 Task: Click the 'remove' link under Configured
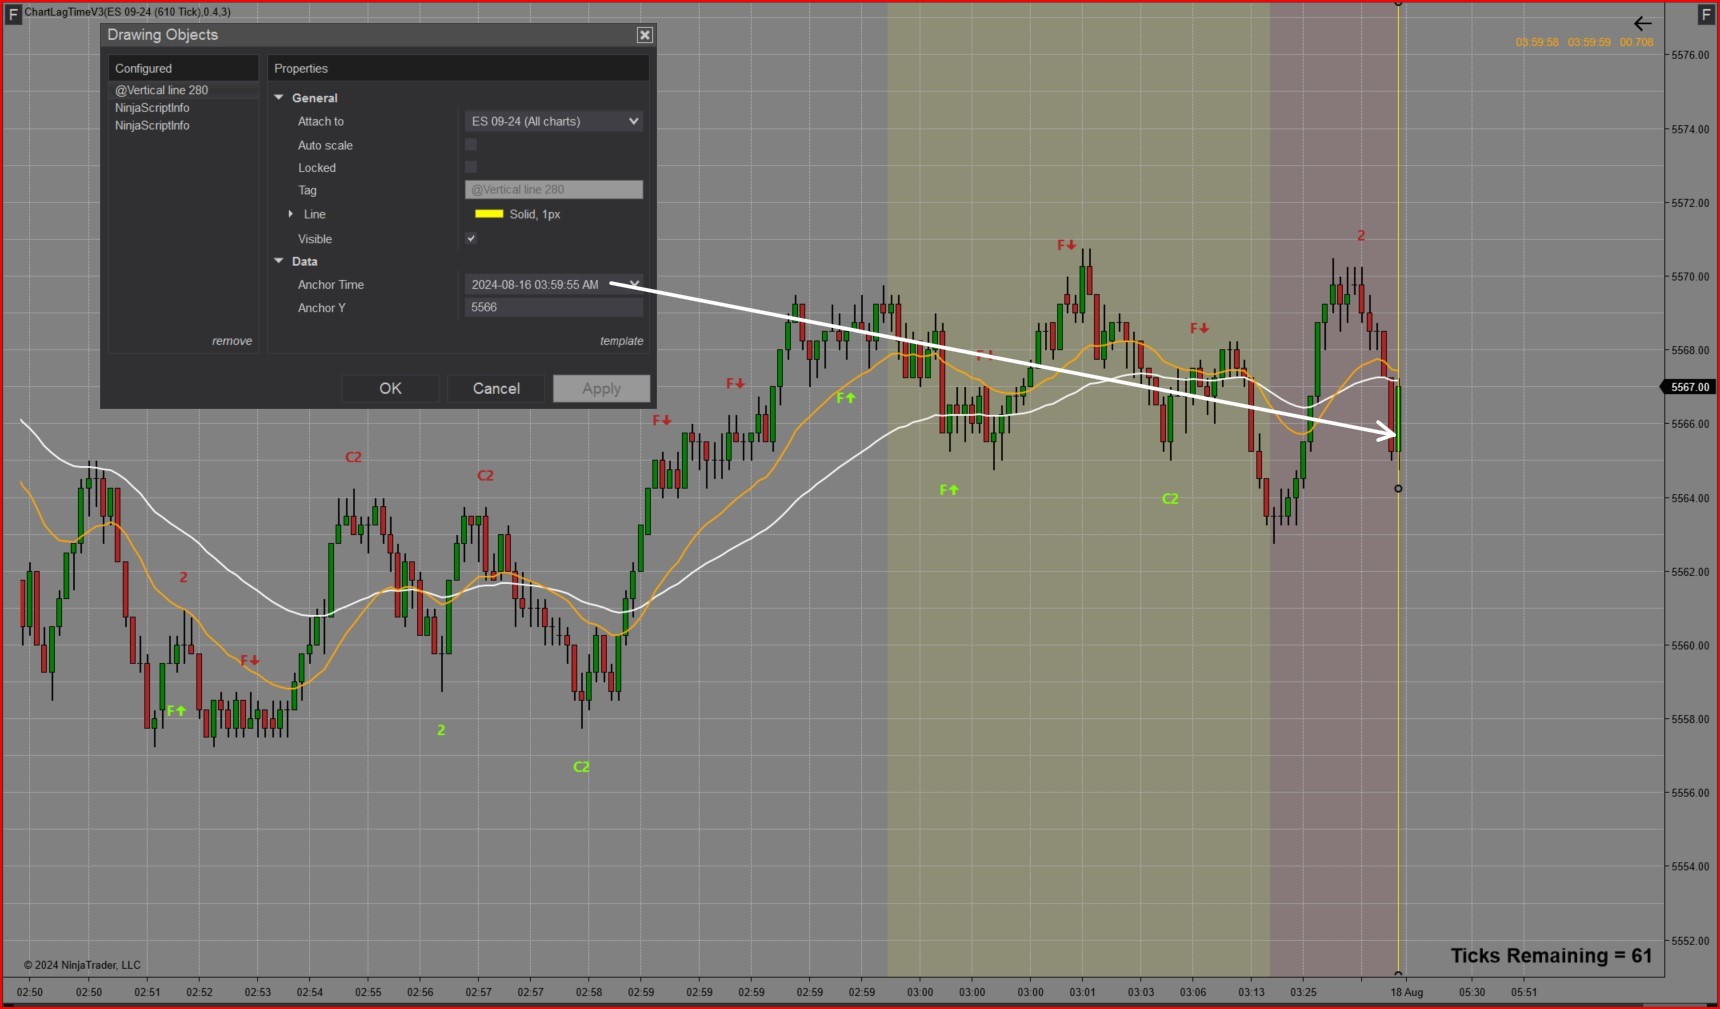point(232,341)
